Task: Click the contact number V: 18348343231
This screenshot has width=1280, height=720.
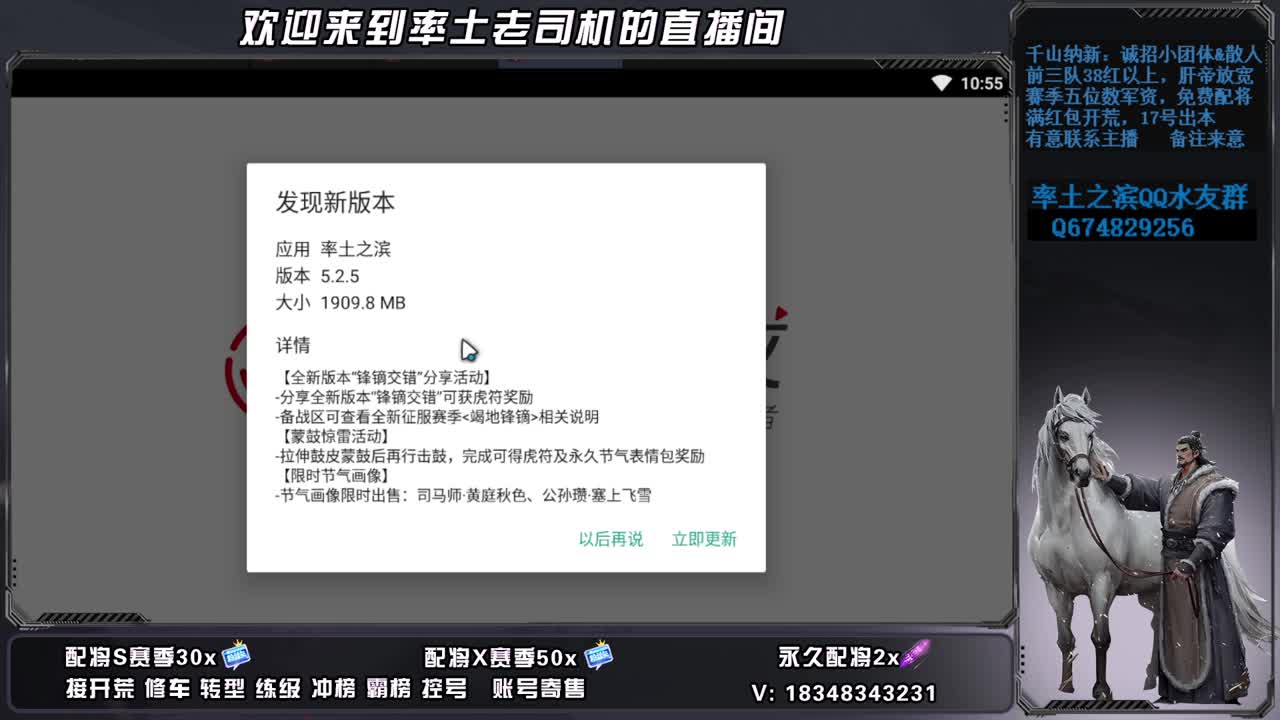Action: pos(844,693)
